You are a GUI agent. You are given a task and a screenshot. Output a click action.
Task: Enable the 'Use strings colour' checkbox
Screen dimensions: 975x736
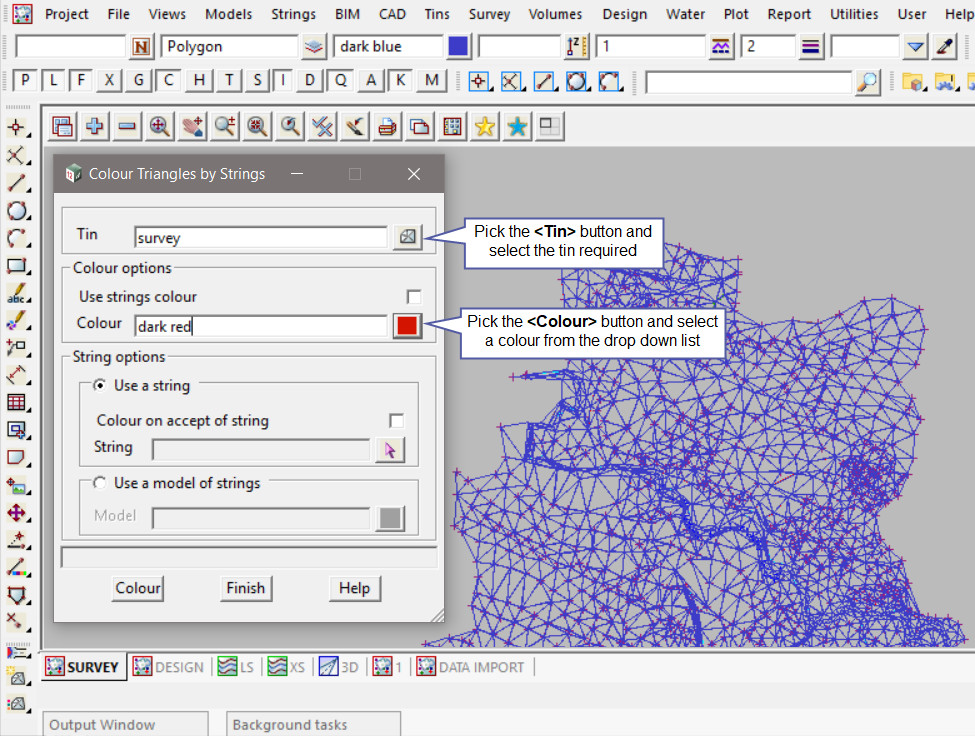pos(413,297)
